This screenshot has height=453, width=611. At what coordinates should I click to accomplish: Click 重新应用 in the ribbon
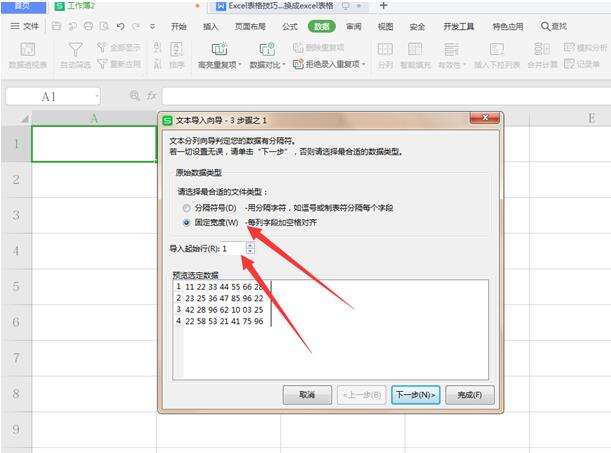(119, 64)
